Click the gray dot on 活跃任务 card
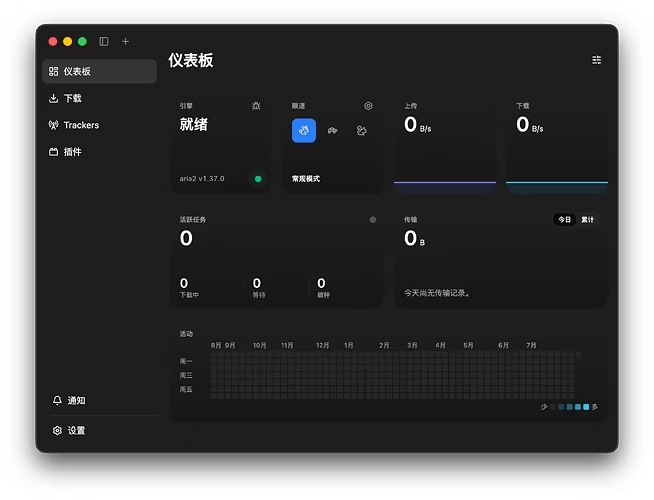Image resolution: width=654 pixels, height=500 pixels. [373, 220]
